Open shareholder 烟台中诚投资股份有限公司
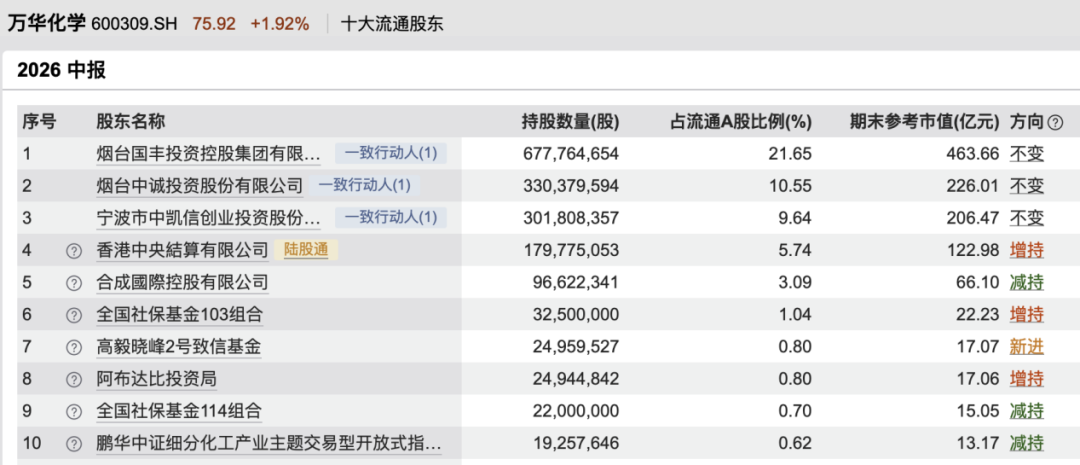The height and width of the screenshot is (465, 1080). pyautogui.click(x=200, y=186)
